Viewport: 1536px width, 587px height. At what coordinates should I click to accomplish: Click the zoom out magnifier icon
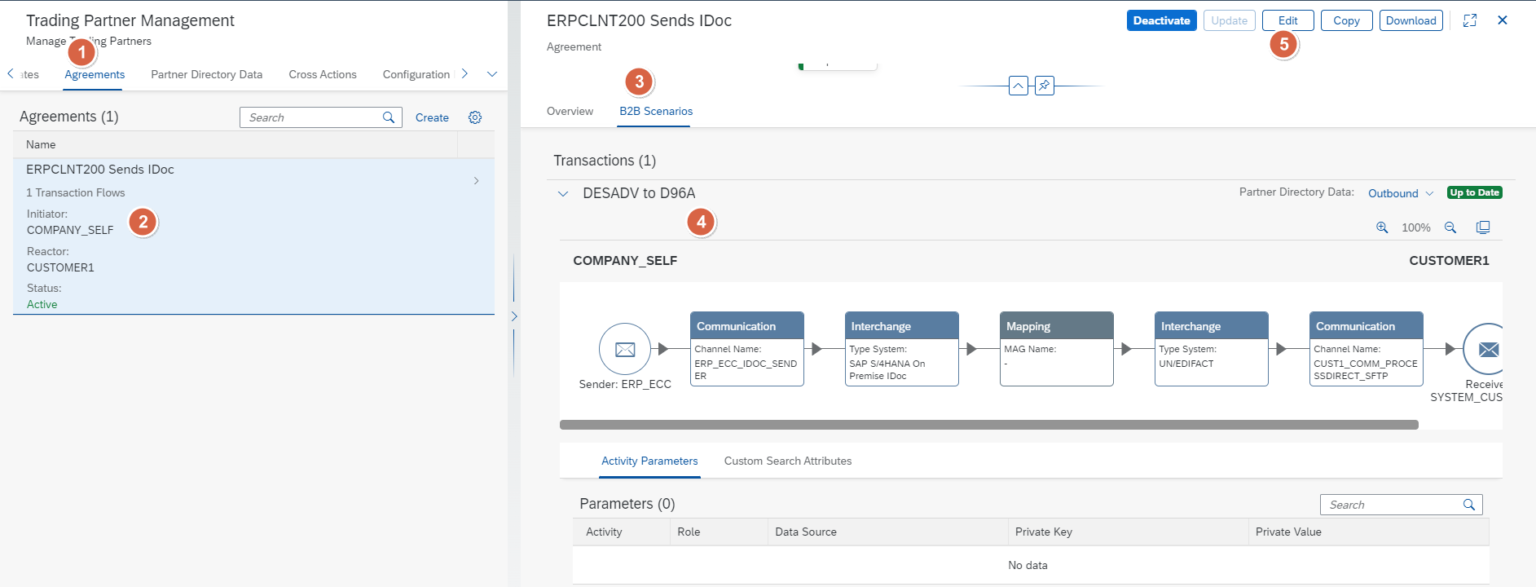pos(1450,227)
